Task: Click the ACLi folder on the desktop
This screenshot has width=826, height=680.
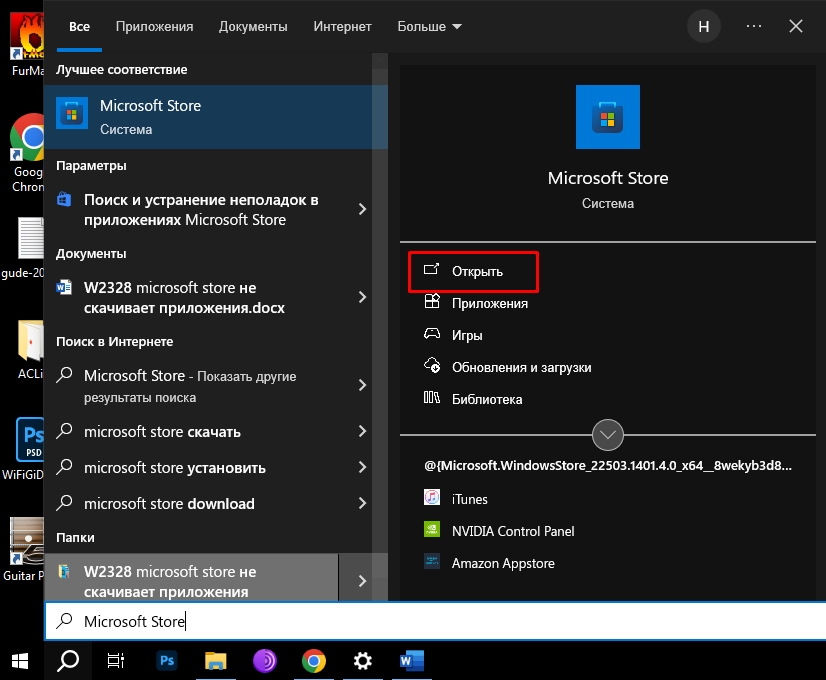Action: (31, 349)
